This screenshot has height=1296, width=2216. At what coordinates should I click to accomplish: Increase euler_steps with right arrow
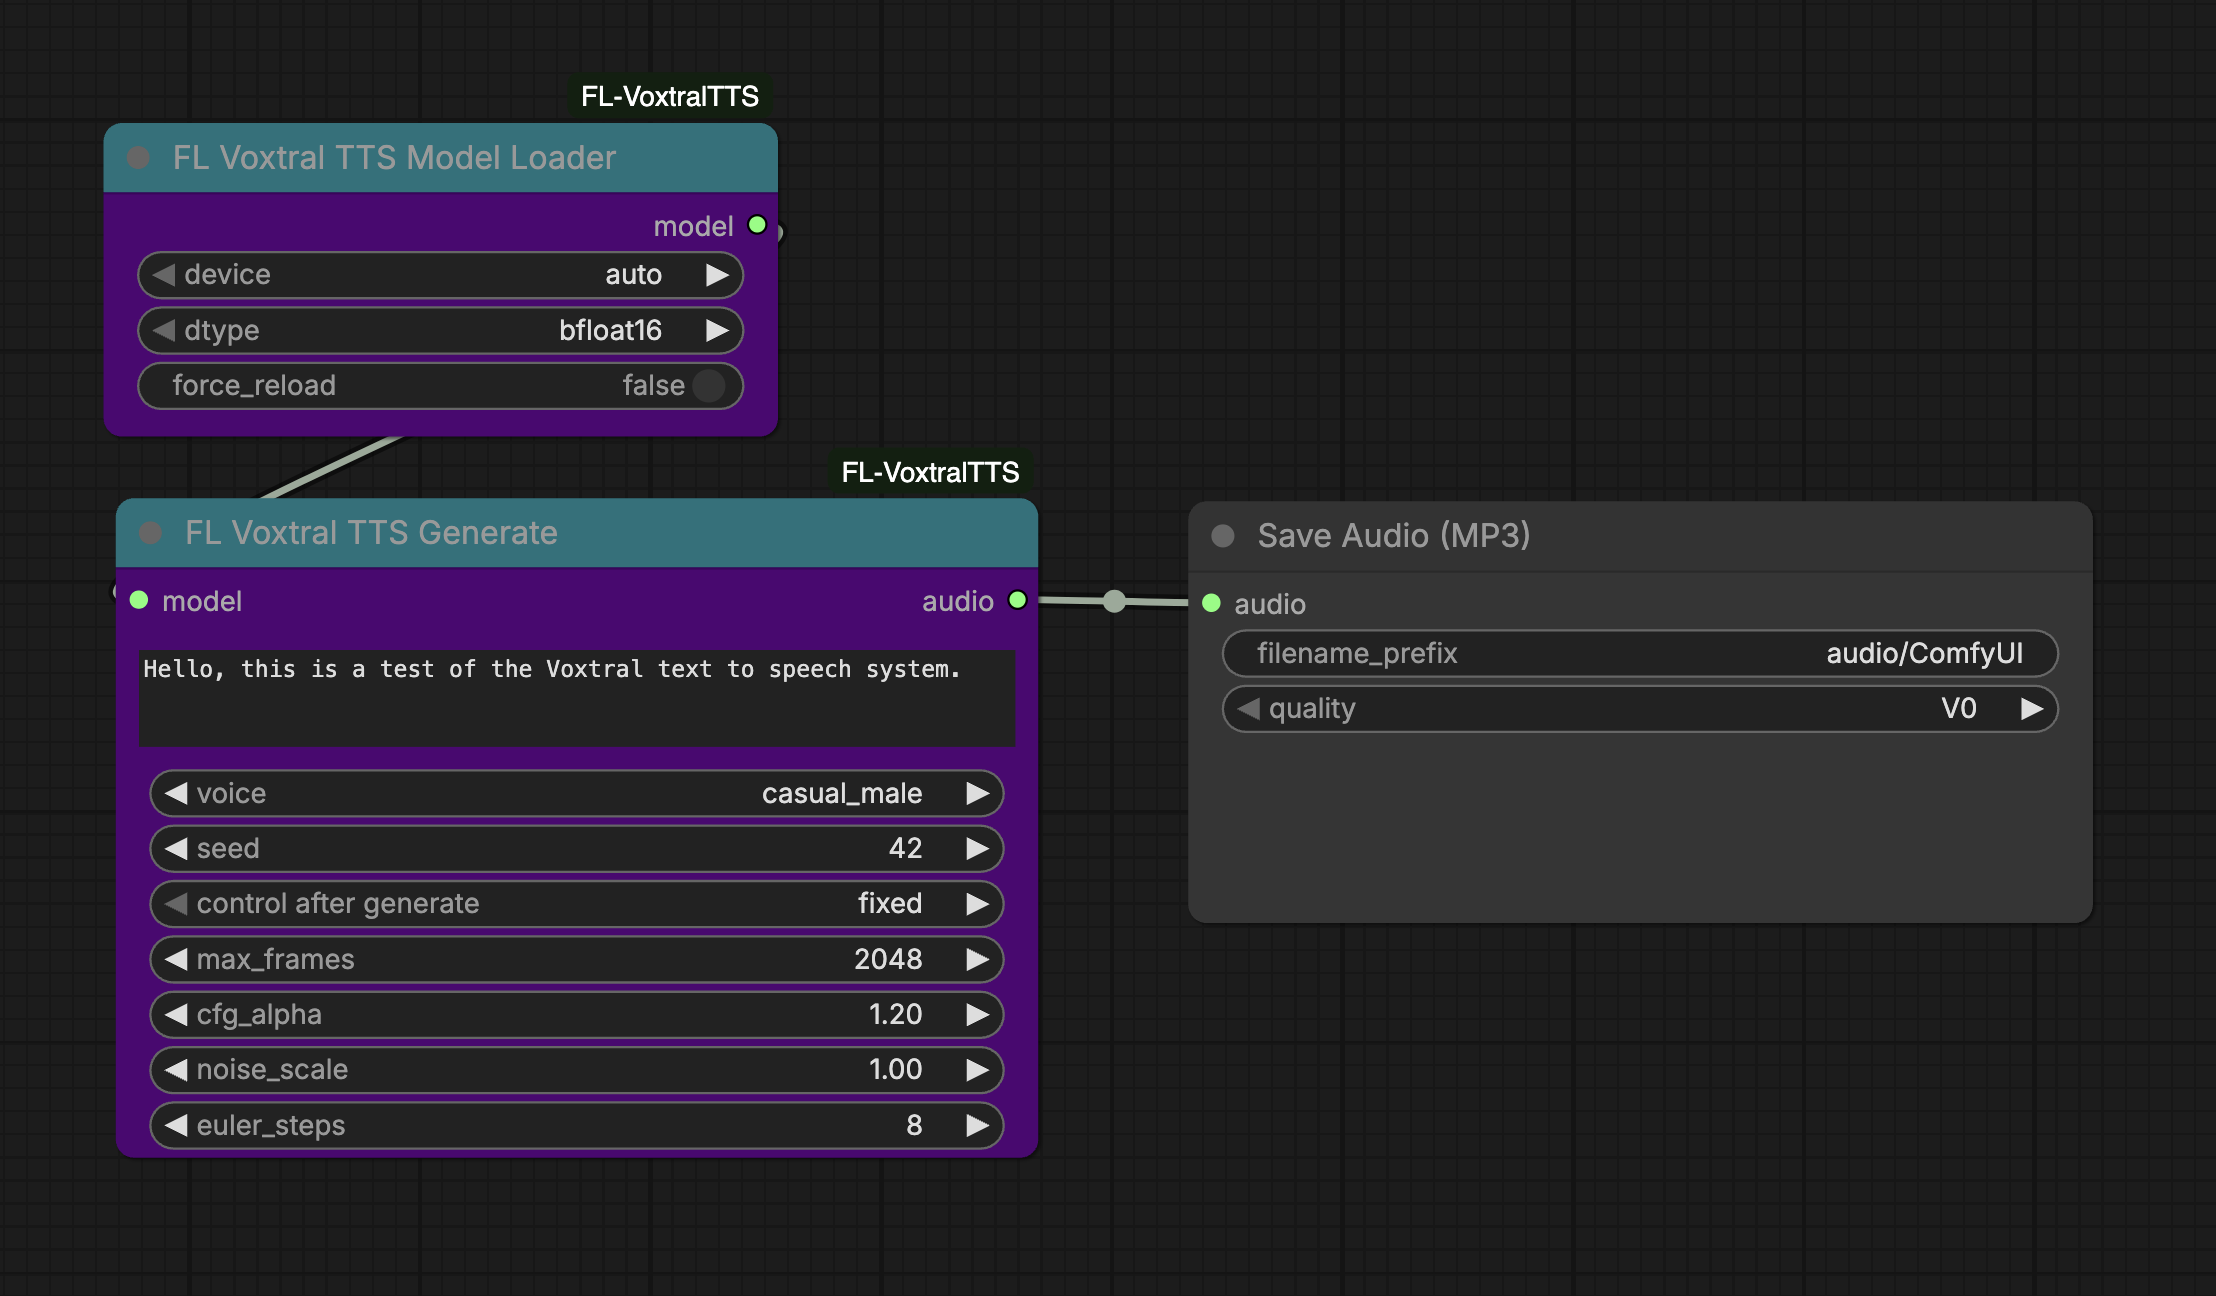click(x=977, y=1125)
